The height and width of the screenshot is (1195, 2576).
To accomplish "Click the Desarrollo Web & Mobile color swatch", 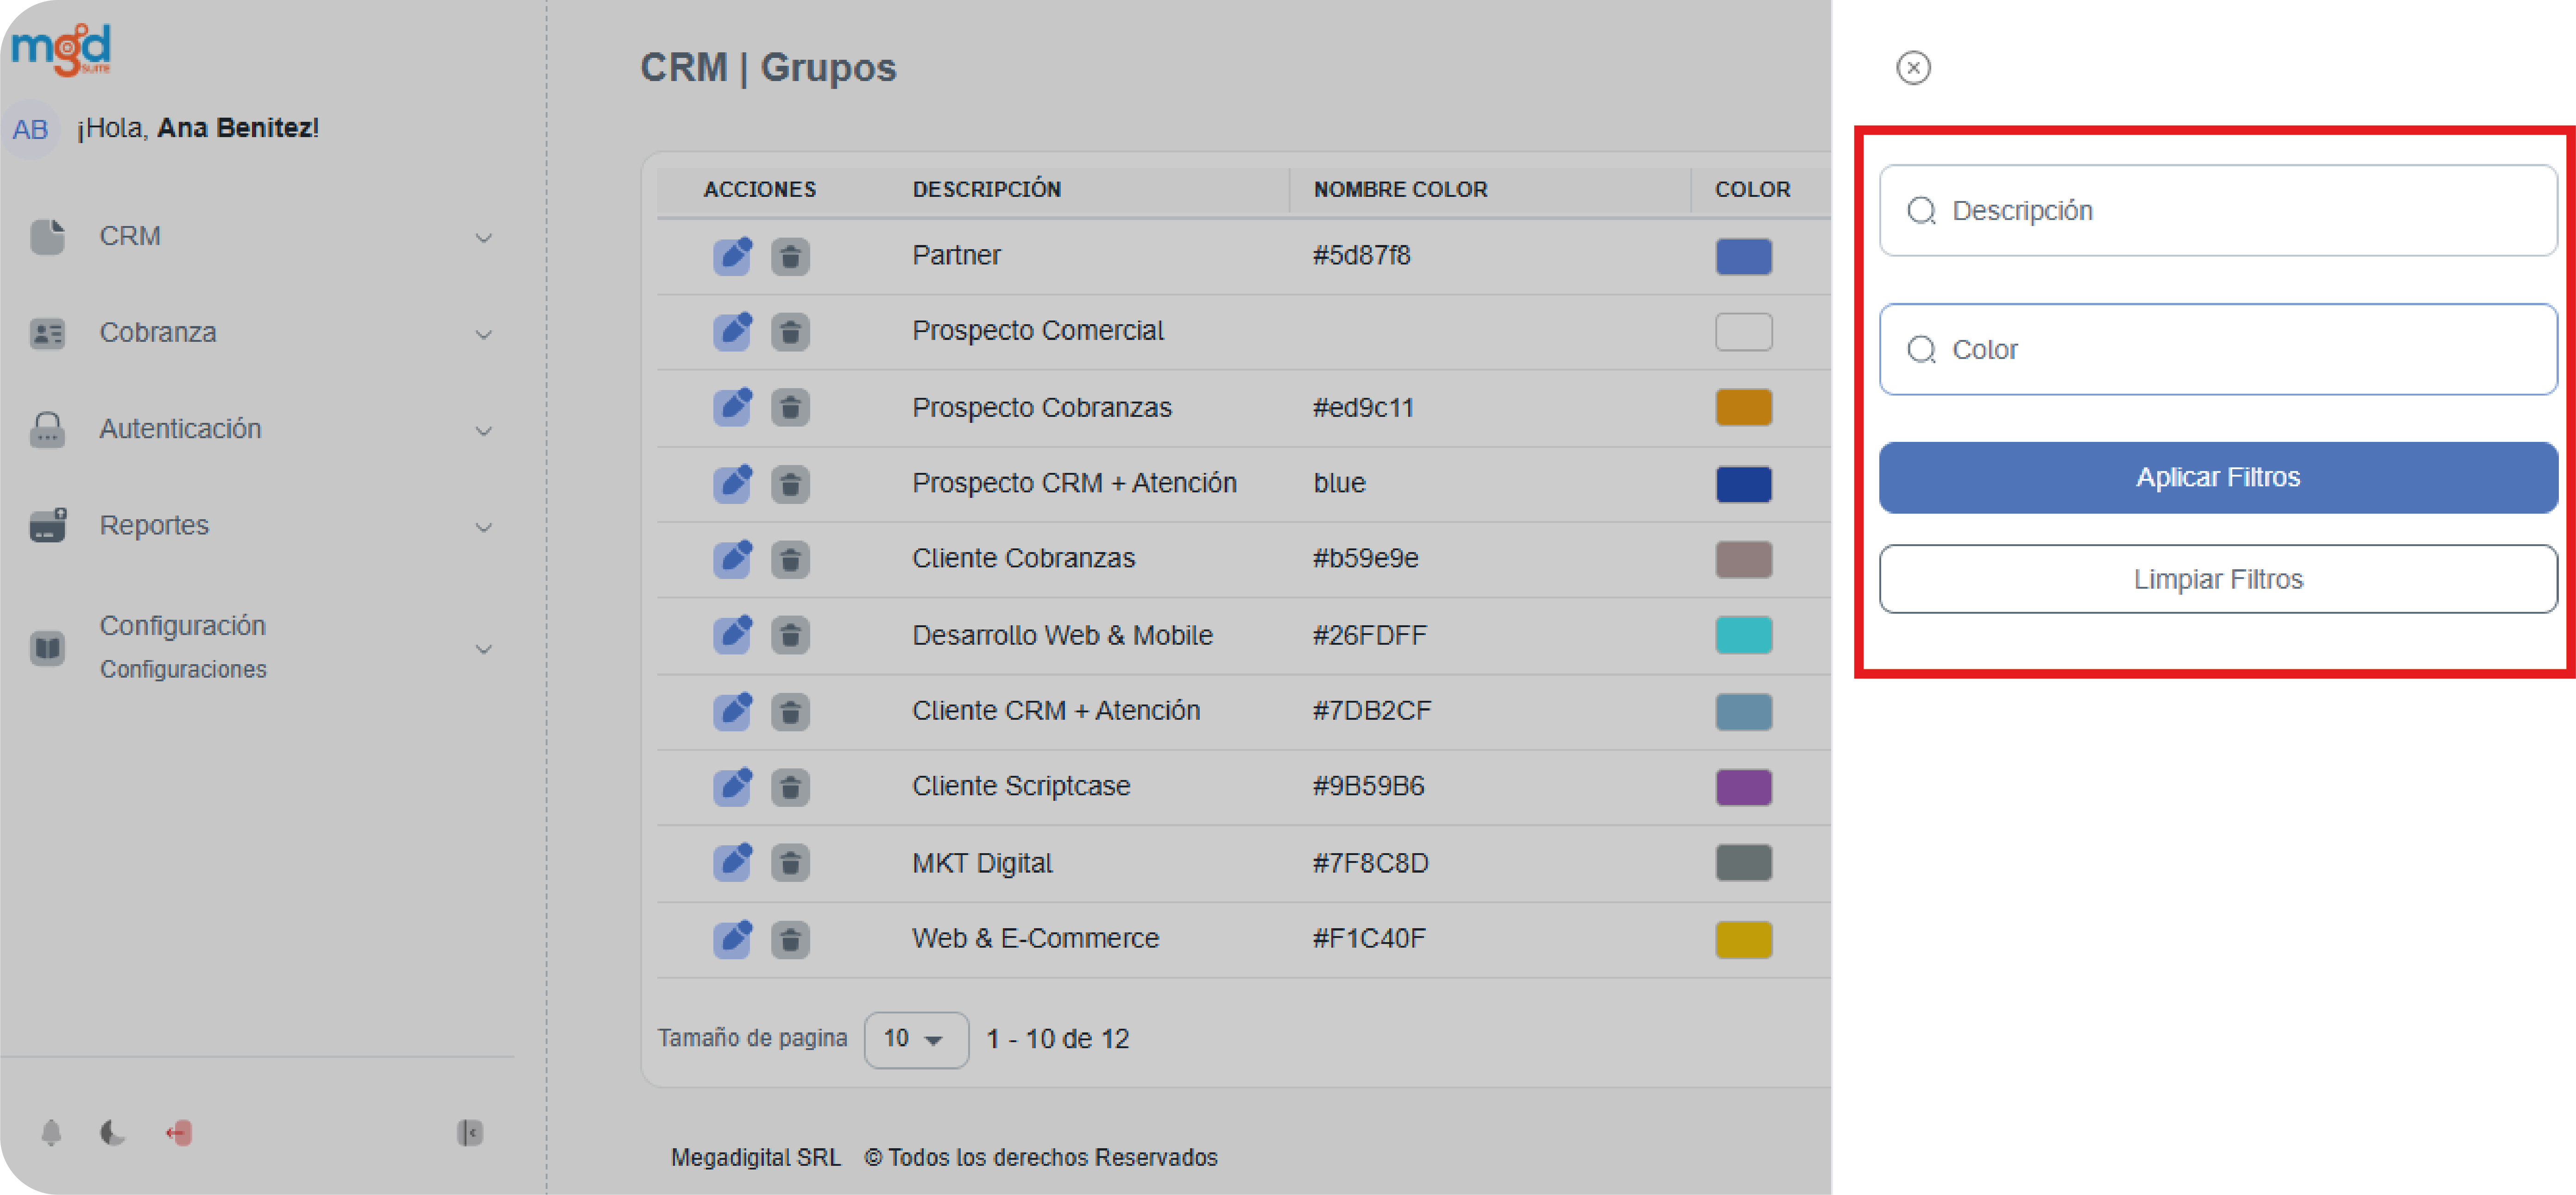I will [x=1743, y=635].
